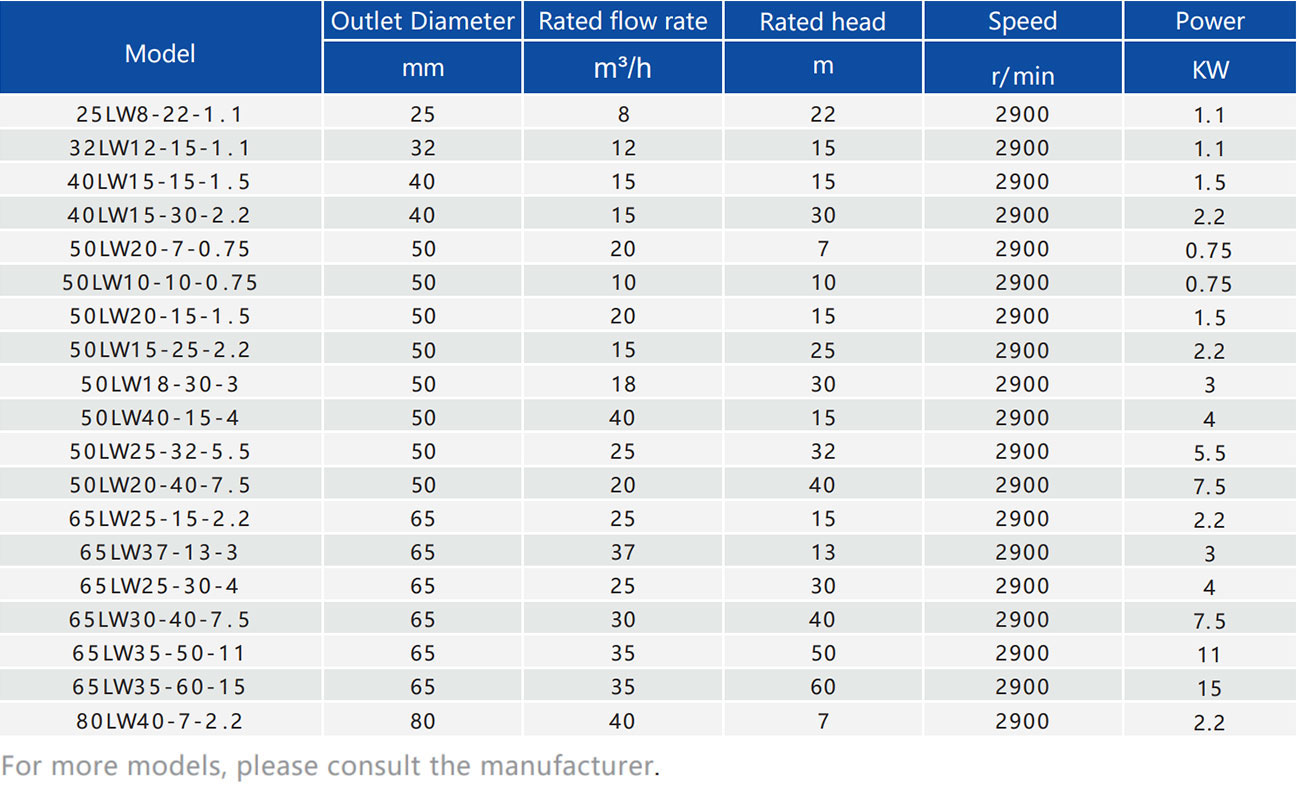Select the Outlet Diameter header cell
1299x786 pixels.
coord(422,21)
